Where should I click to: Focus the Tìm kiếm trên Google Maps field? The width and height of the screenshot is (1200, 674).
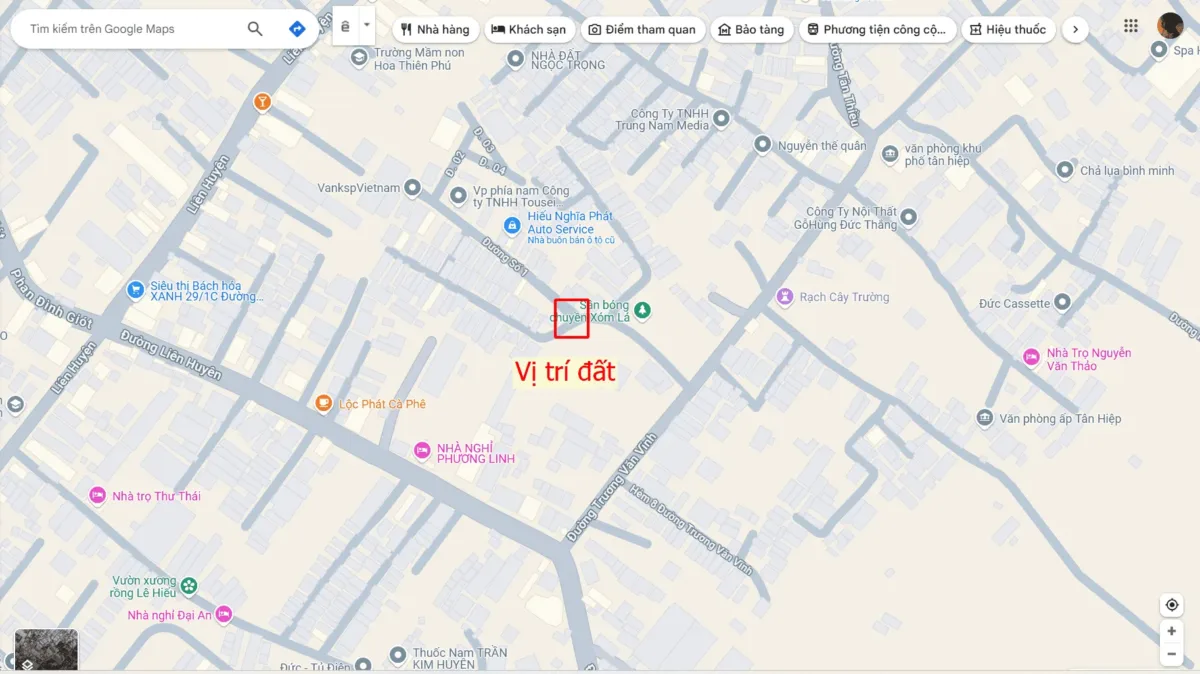pyautogui.click(x=130, y=29)
